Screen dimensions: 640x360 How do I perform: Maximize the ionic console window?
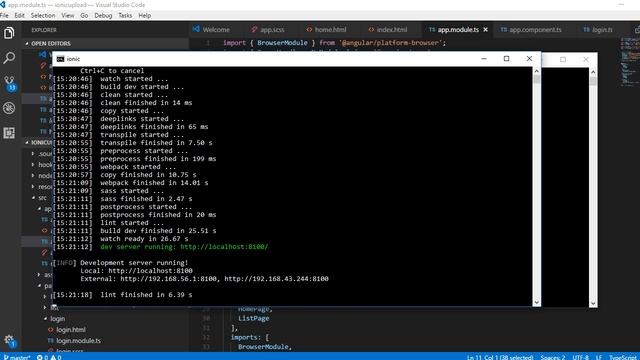(x=507, y=59)
